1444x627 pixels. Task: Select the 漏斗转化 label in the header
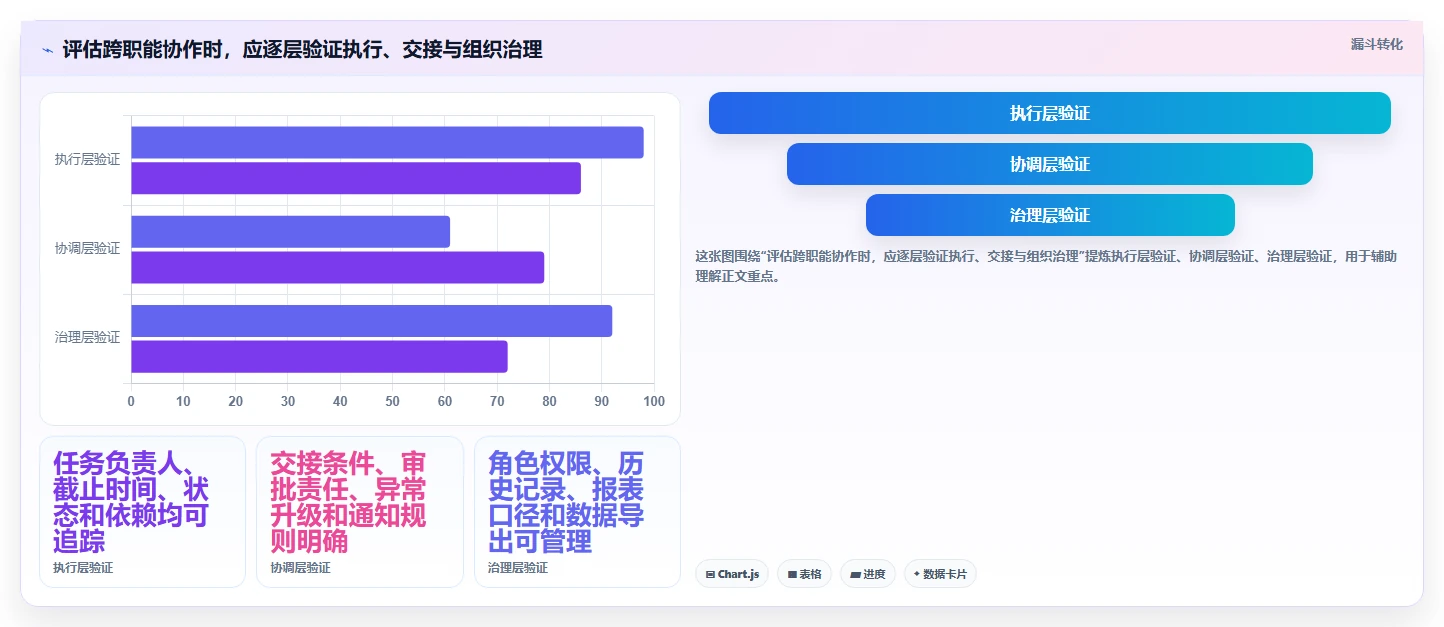(x=1376, y=45)
